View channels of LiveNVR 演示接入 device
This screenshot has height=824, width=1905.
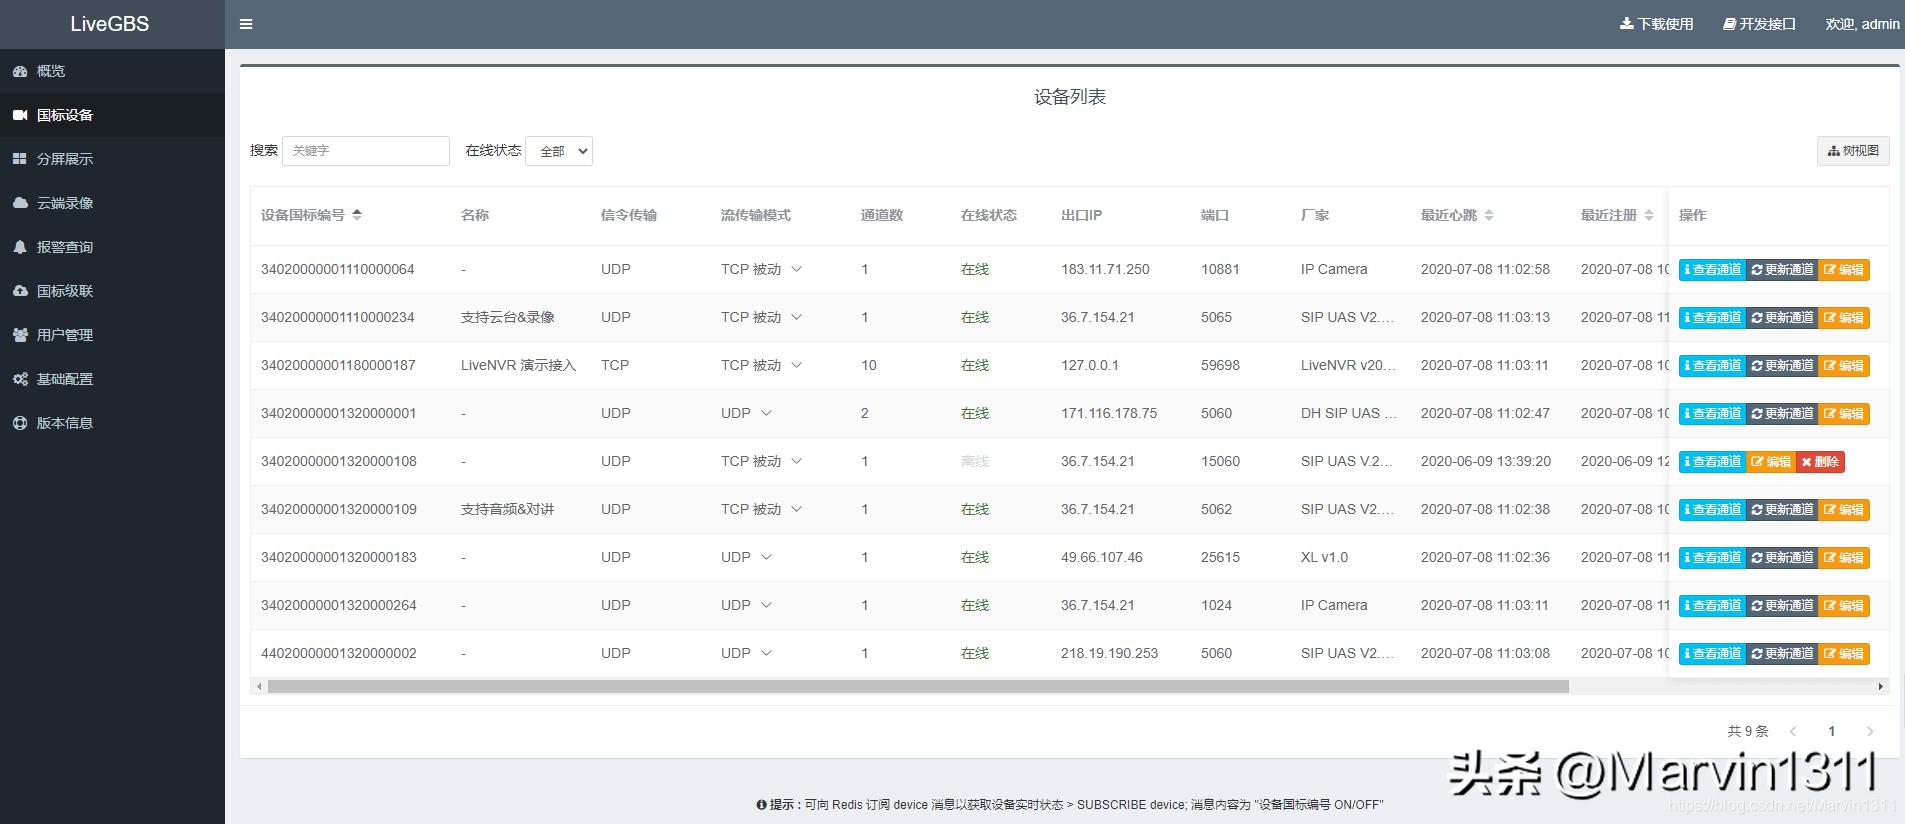point(1713,365)
